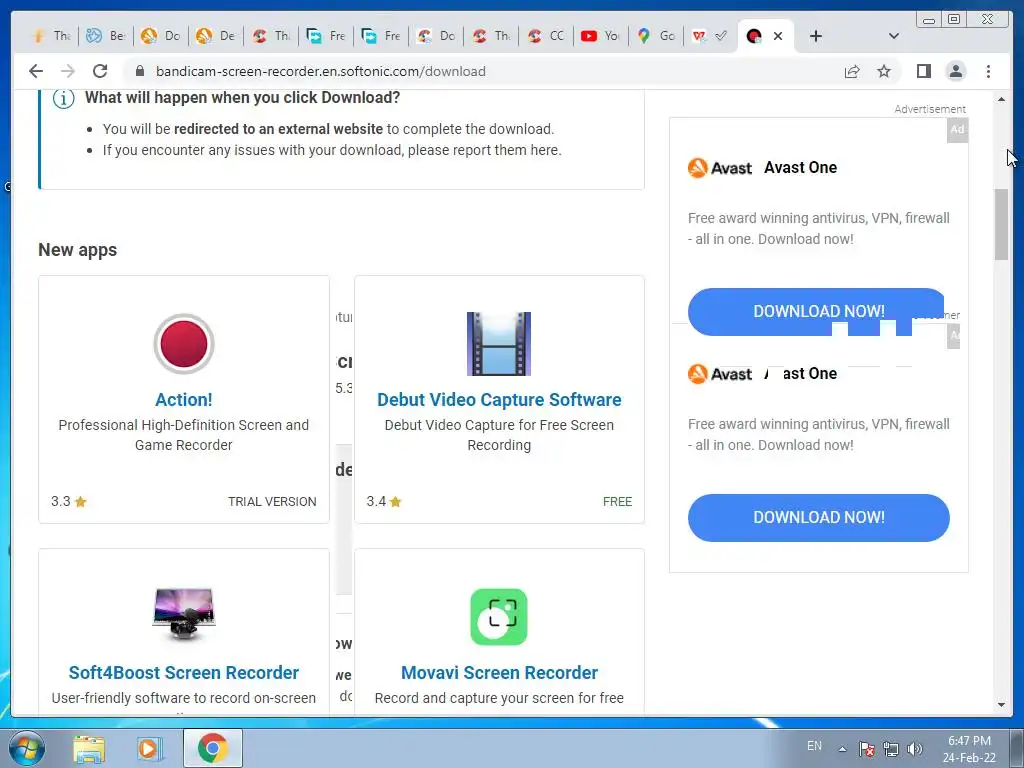Click the 'TRIAL VERSION' label on Action! card
1024x768 pixels.
point(272,502)
